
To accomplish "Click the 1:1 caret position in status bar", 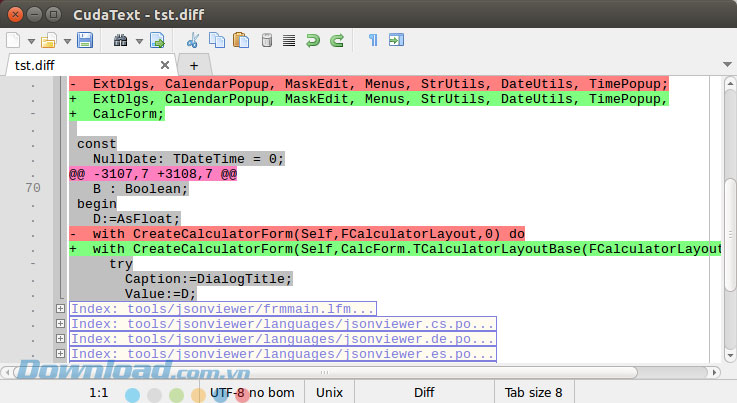I will point(99,393).
